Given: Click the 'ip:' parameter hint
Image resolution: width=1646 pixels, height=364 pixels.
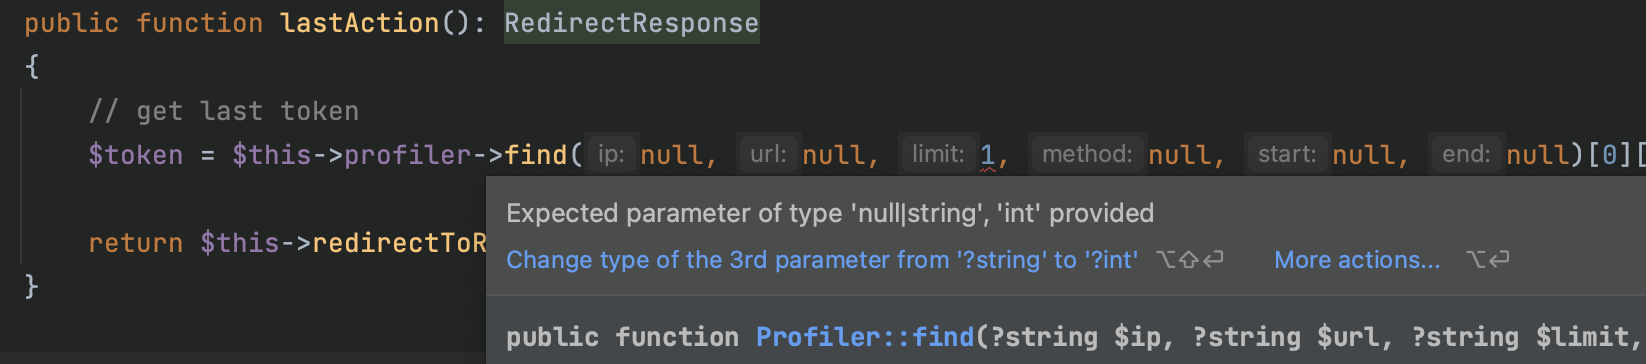Looking at the screenshot, I should (611, 154).
